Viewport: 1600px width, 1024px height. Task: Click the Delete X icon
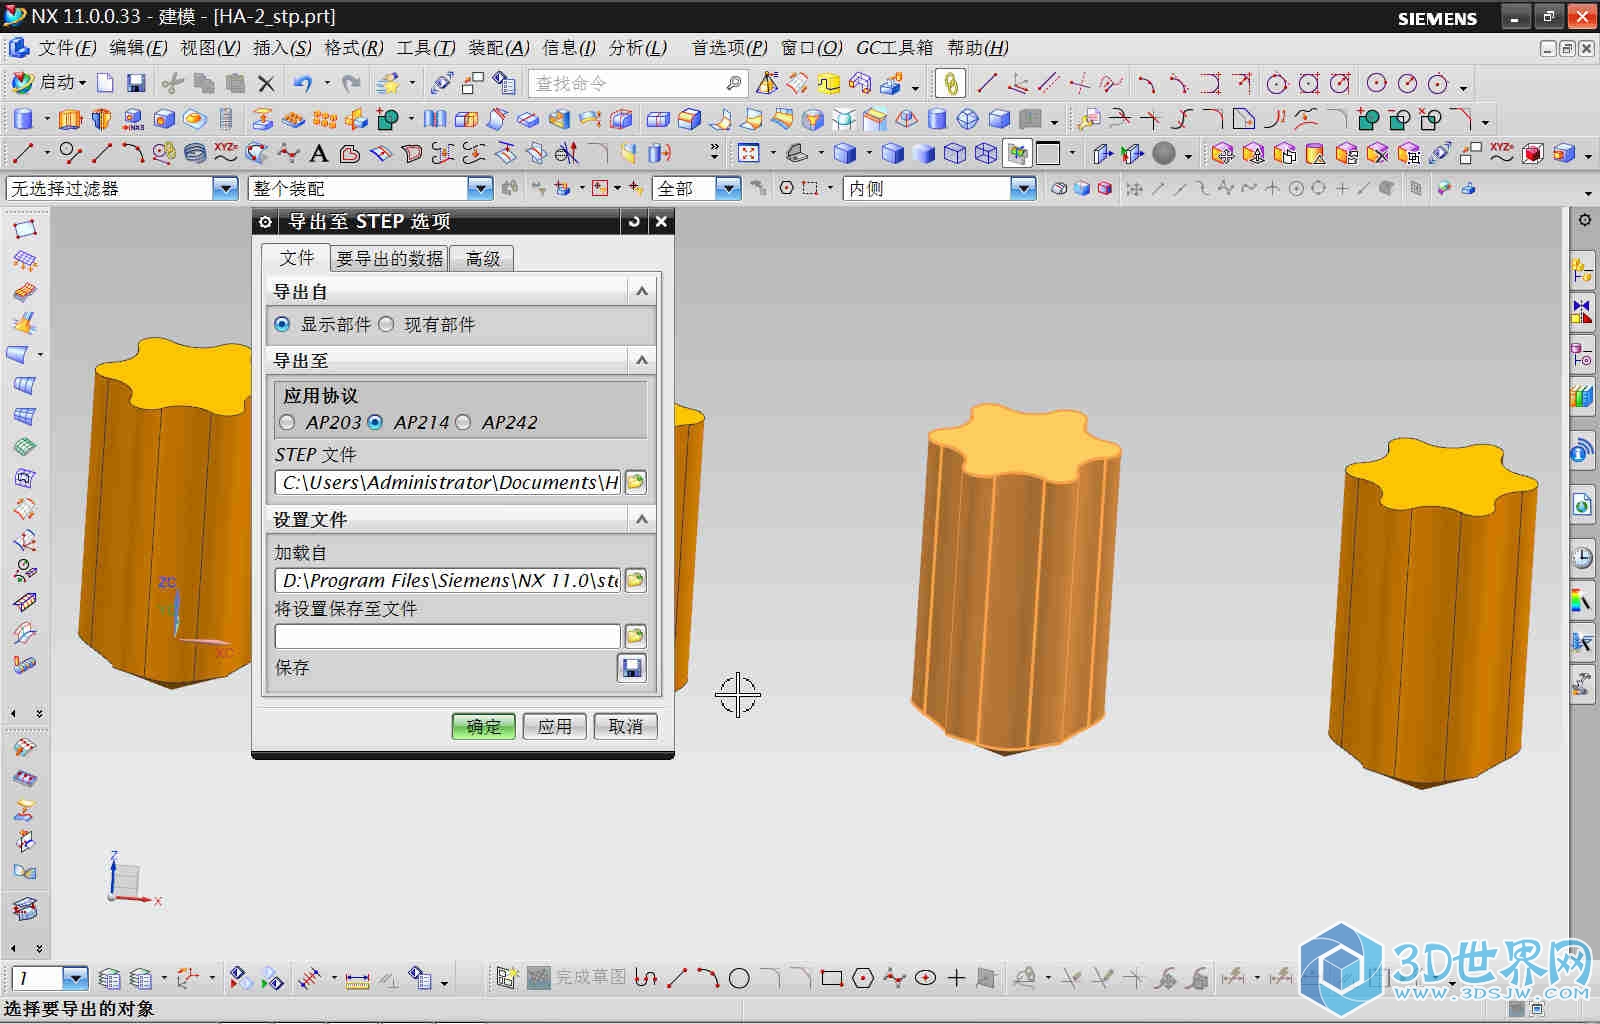[266, 83]
